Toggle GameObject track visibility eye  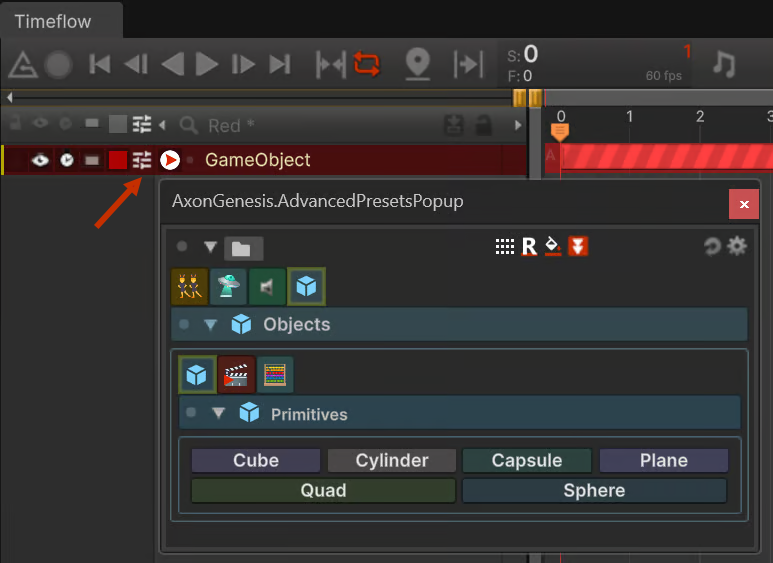tap(40, 160)
